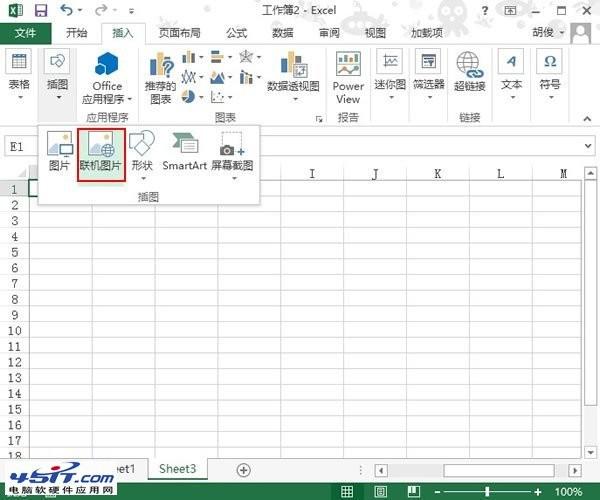
Task: Expand the 符号 symbols menu
Action: coord(550,75)
